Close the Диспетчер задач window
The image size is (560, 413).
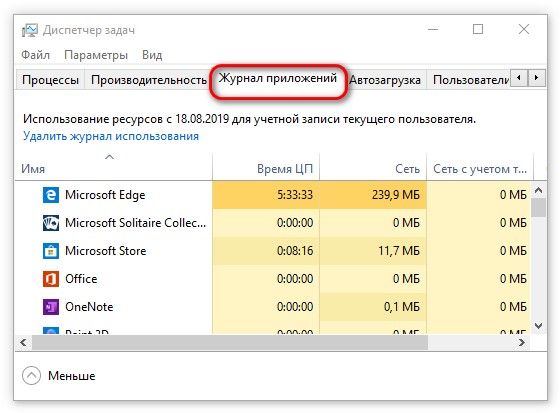pos(524,29)
